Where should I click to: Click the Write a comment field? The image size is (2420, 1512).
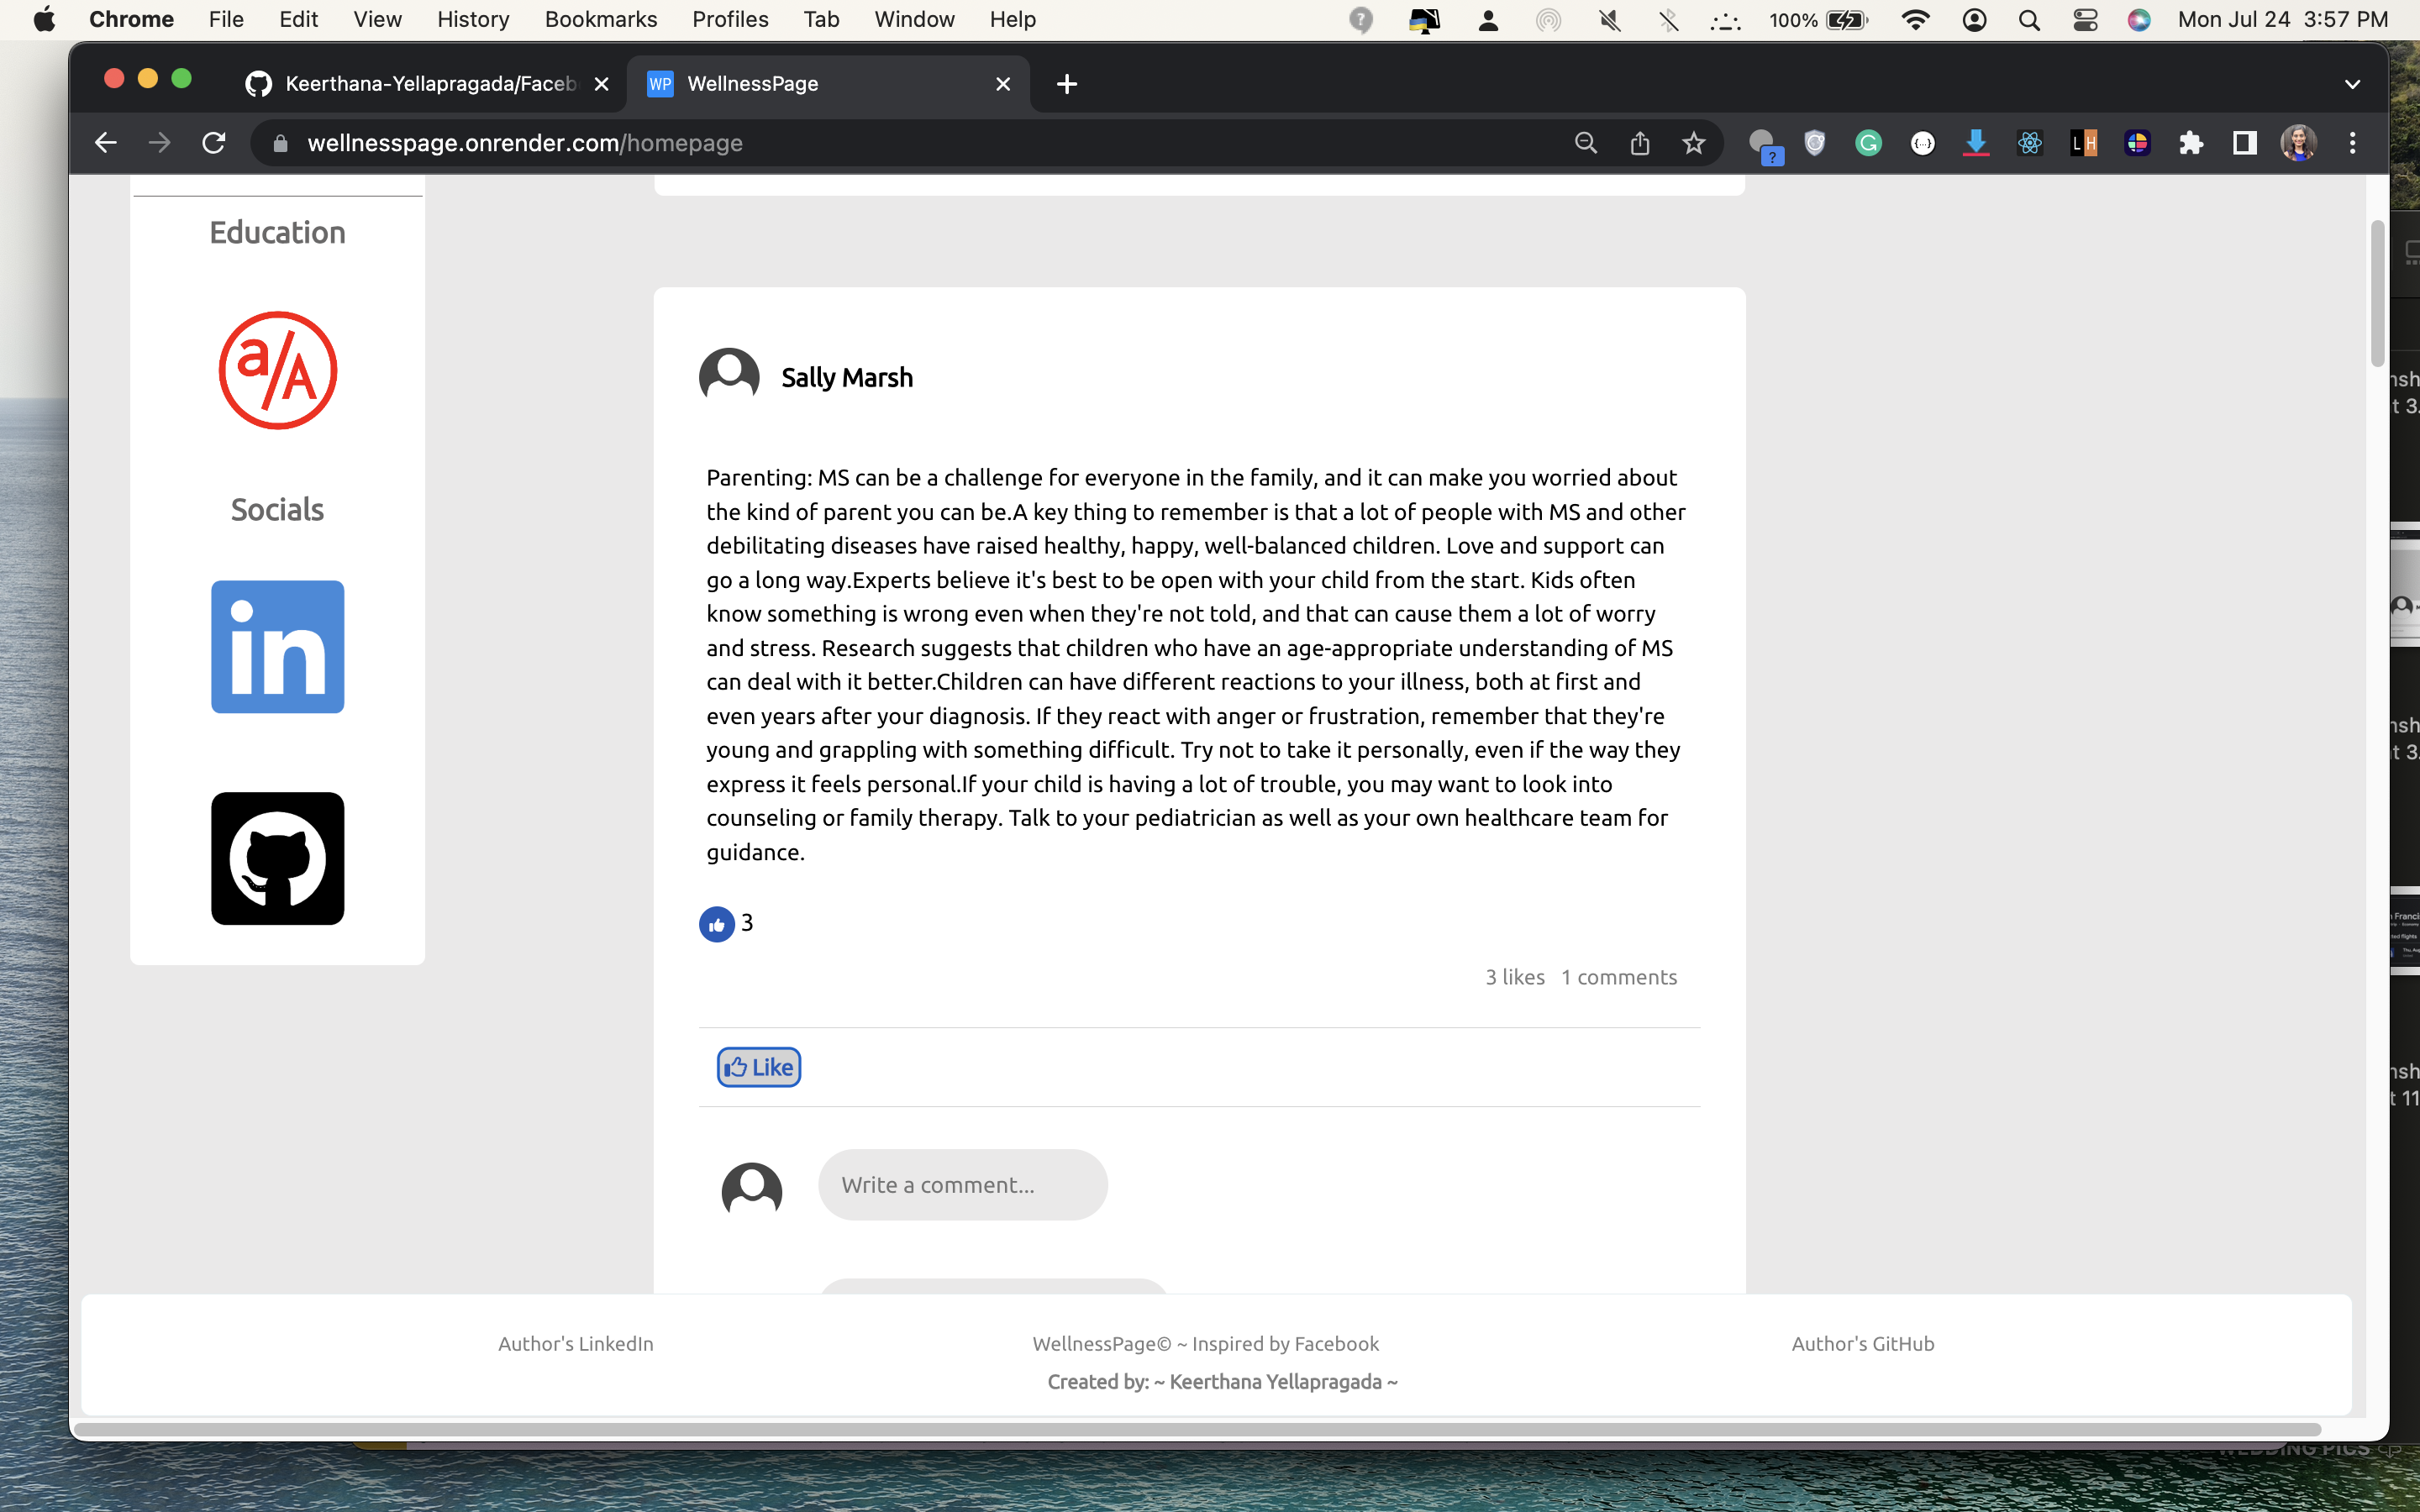coord(962,1184)
